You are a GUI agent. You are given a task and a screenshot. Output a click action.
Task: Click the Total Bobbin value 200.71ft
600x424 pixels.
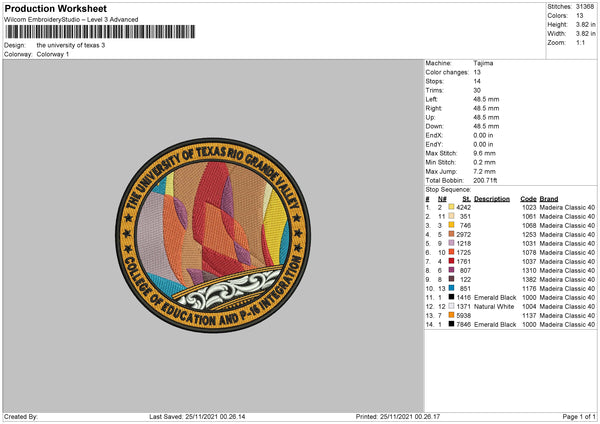click(x=485, y=180)
